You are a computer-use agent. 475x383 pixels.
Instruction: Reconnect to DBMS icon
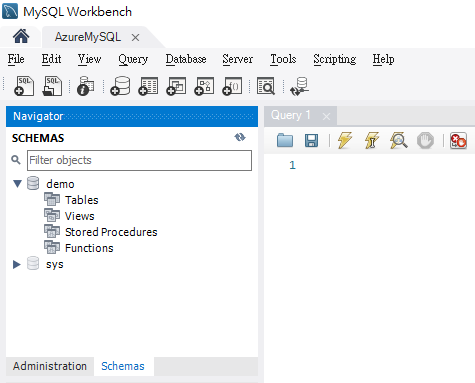pos(299,86)
